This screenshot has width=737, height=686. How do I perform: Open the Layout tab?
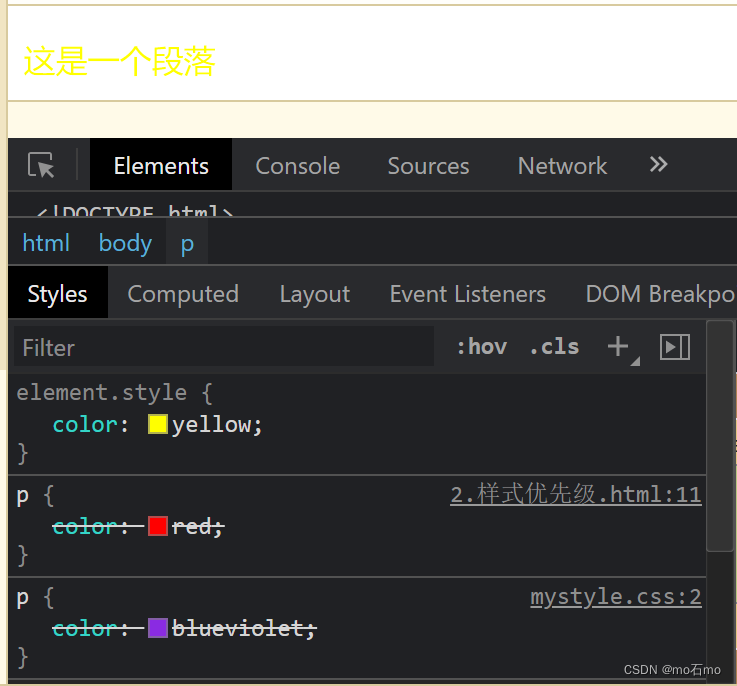click(x=314, y=294)
